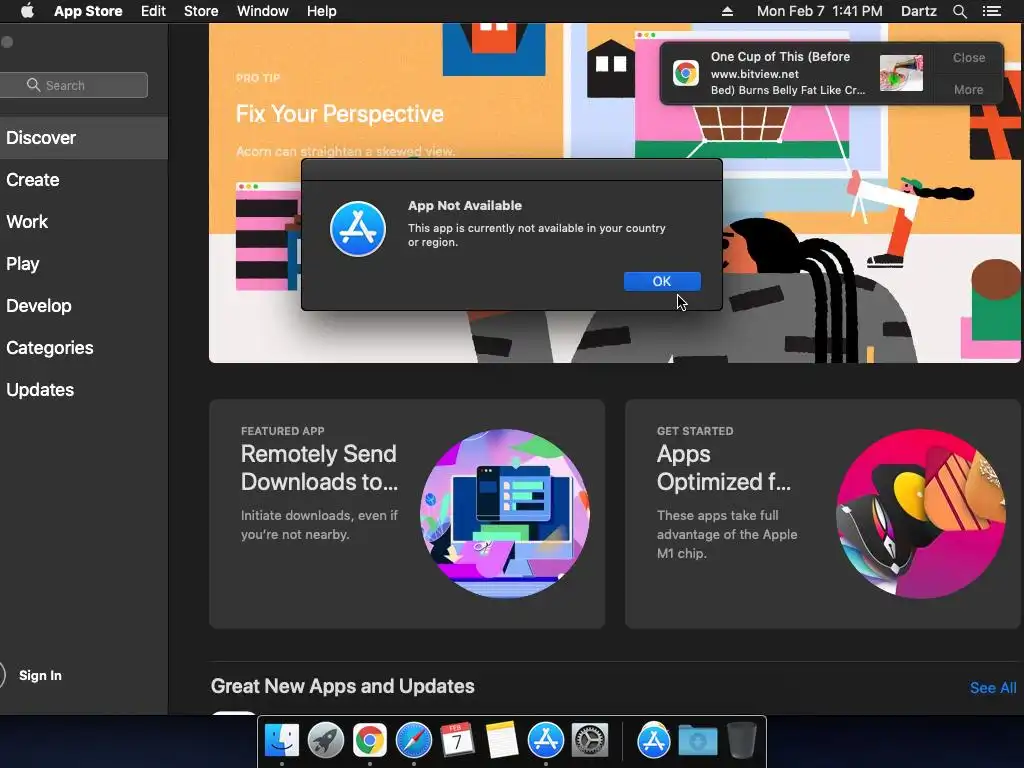Select Develop in the sidebar
1024x768 pixels.
[84, 306]
